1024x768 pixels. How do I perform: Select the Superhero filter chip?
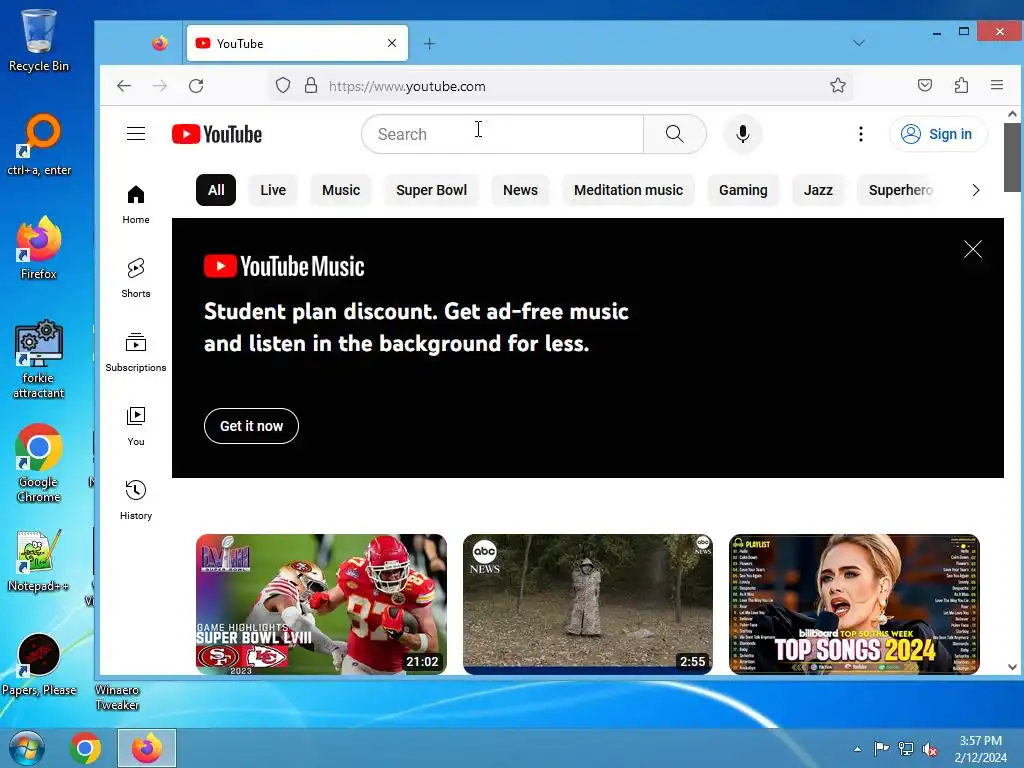click(x=901, y=190)
